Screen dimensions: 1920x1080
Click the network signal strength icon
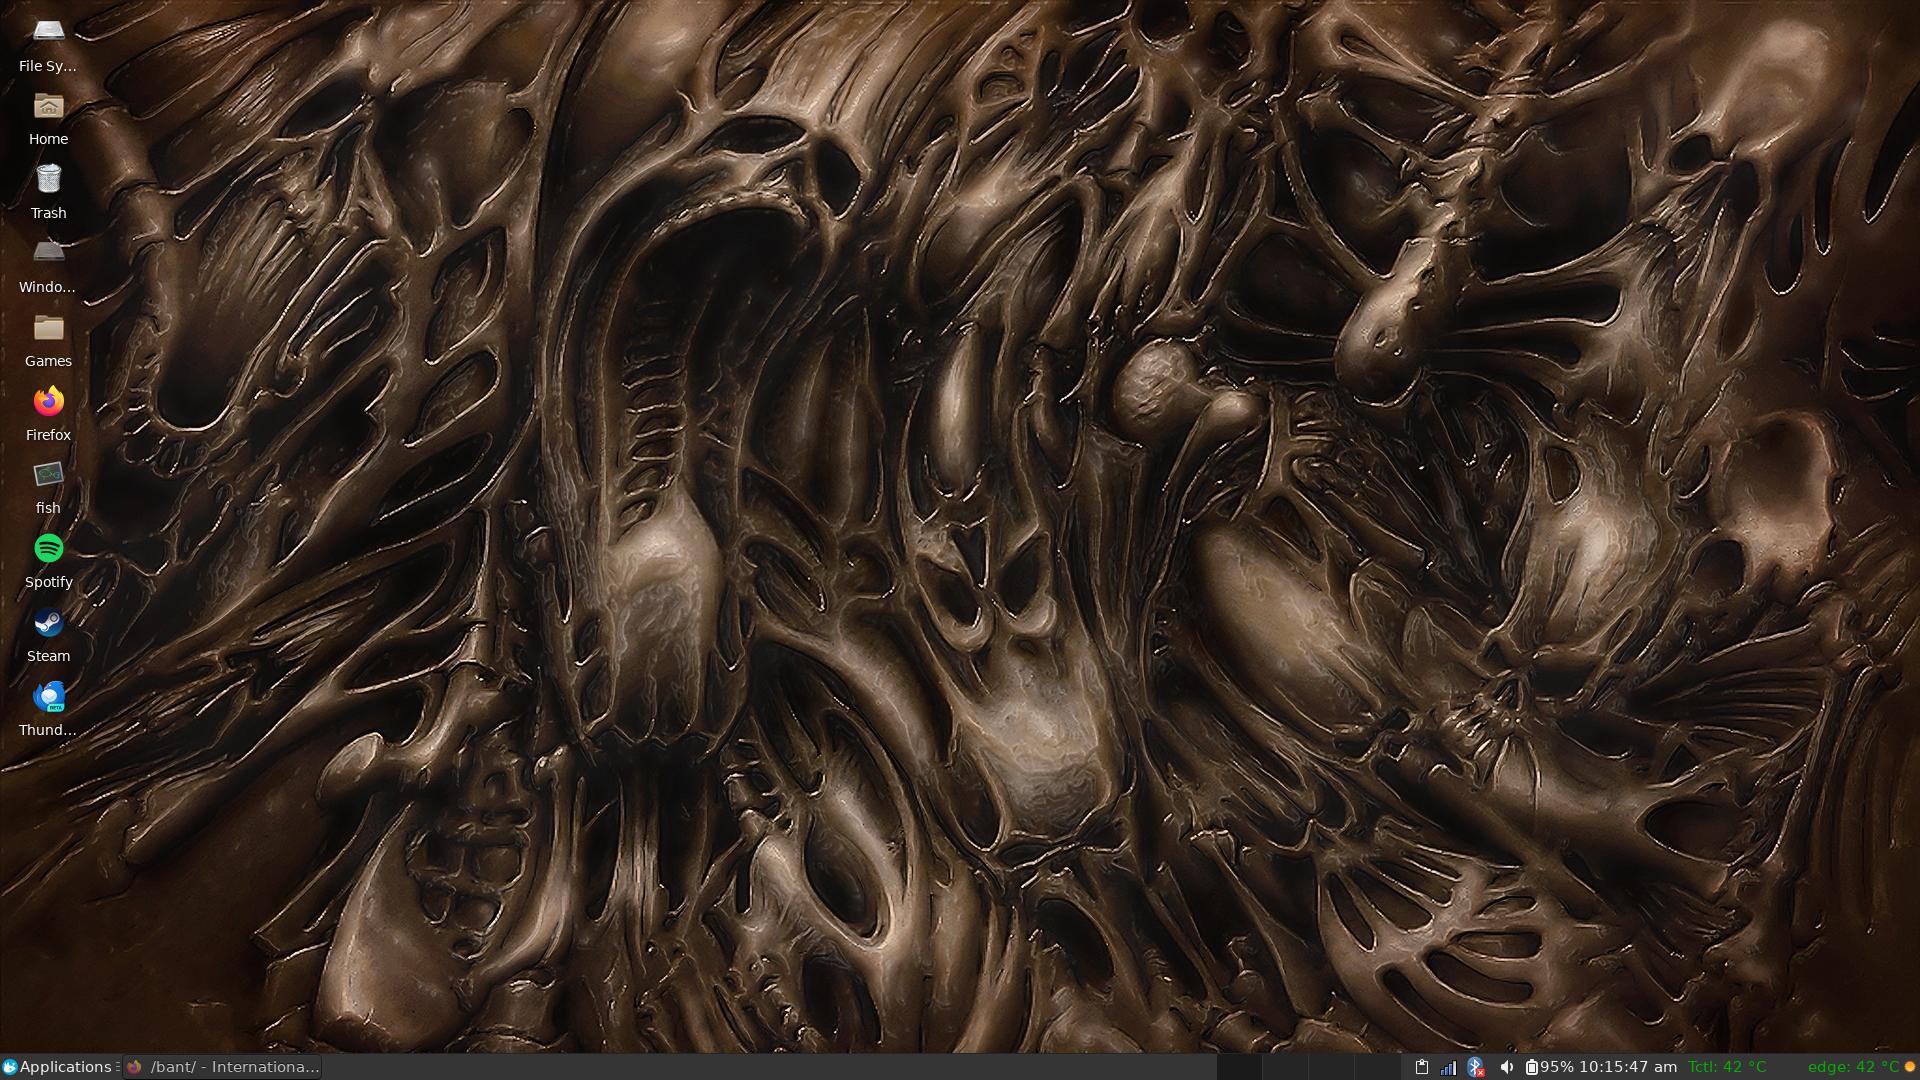click(1448, 1067)
